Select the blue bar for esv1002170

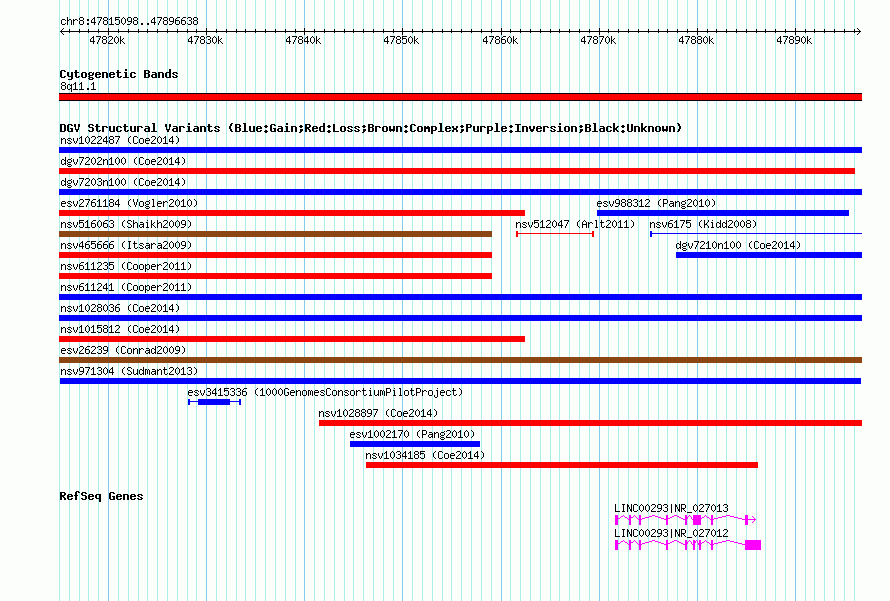[x=415, y=444]
